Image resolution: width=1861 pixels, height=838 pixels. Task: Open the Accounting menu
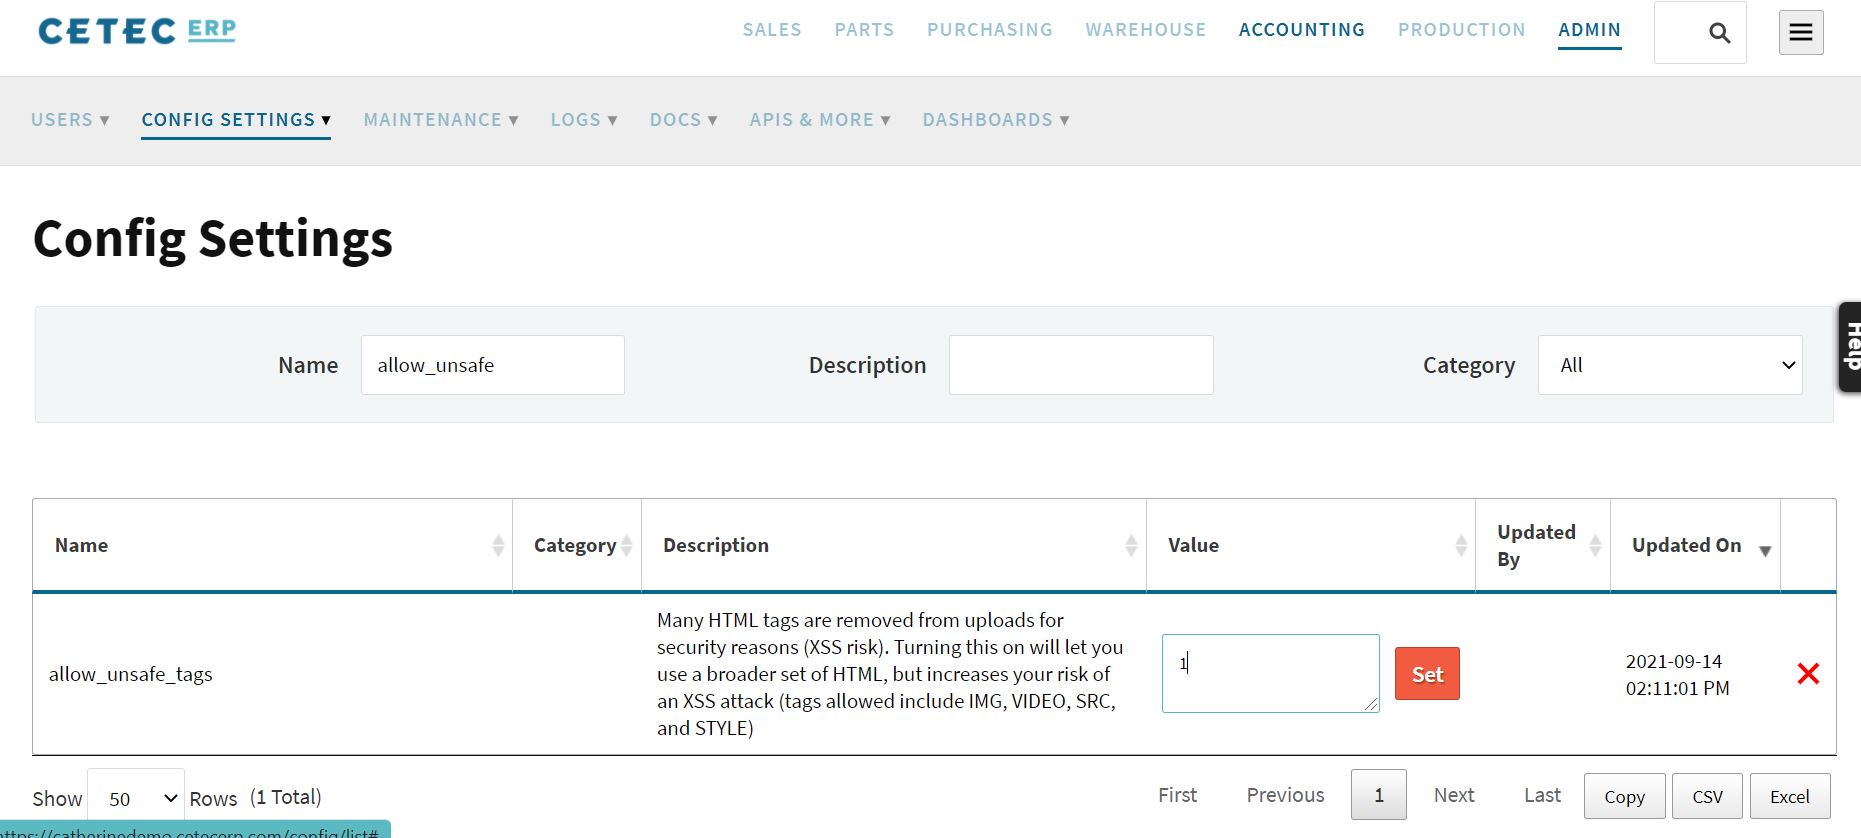click(x=1302, y=30)
